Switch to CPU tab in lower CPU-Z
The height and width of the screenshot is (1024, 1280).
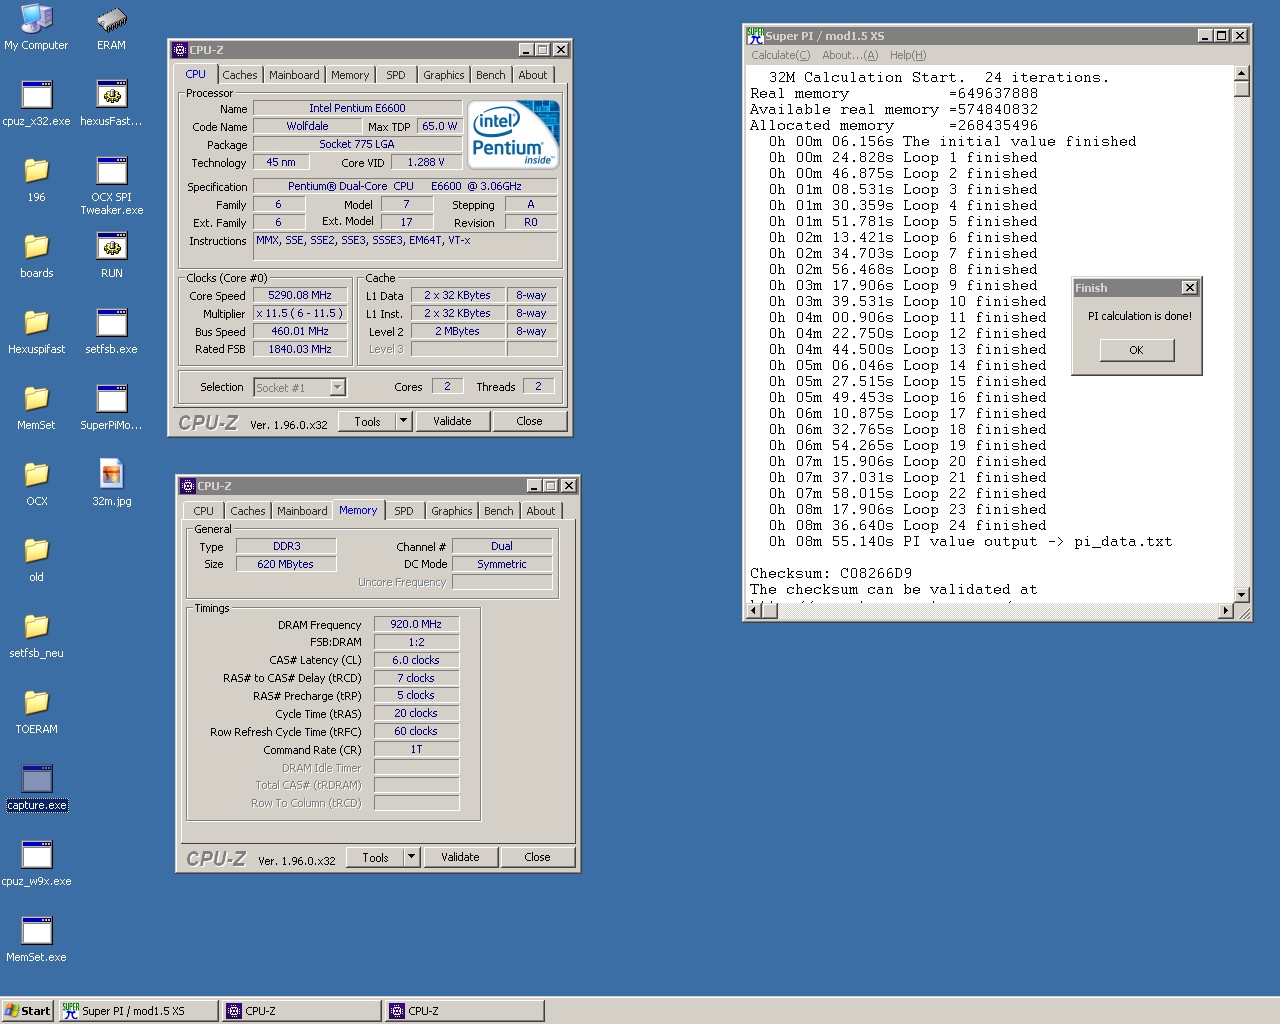[x=204, y=511]
